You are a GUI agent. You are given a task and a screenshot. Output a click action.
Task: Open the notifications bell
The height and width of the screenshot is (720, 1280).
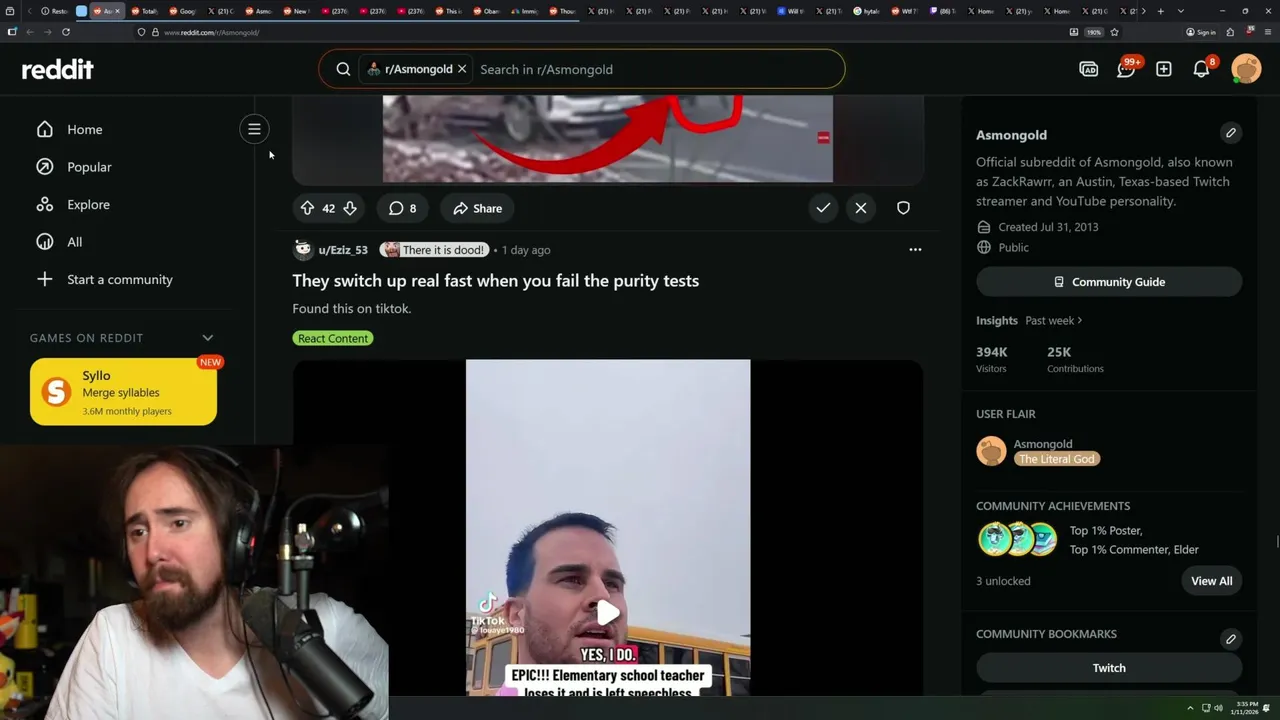1202,69
